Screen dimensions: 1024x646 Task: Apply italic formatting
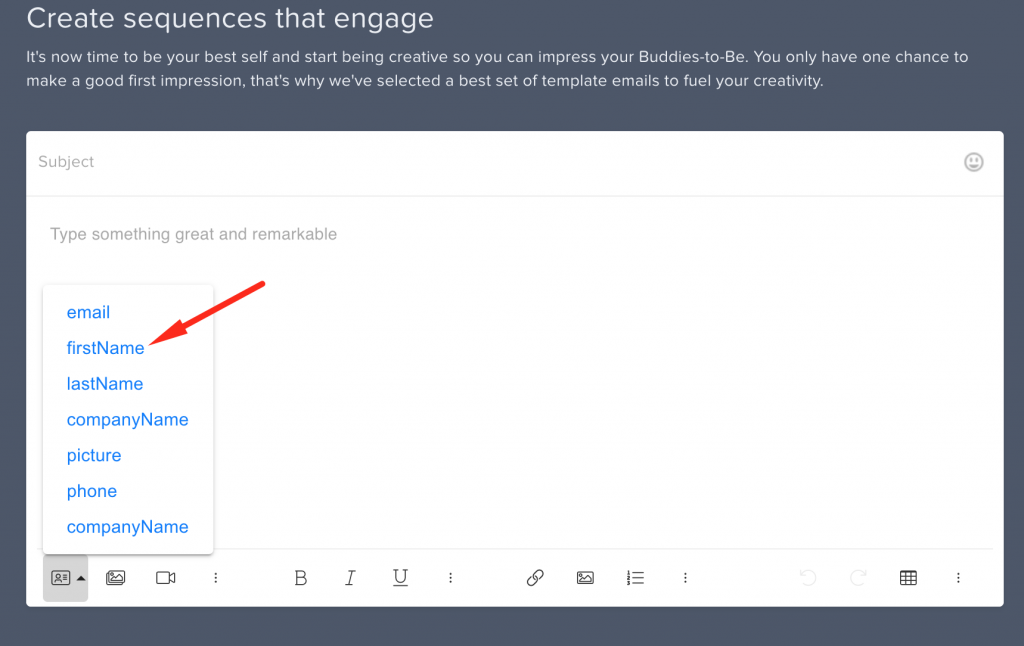click(350, 578)
